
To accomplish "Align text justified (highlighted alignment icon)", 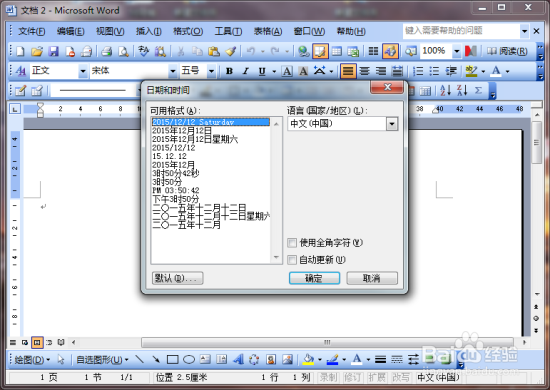I will coord(348,71).
